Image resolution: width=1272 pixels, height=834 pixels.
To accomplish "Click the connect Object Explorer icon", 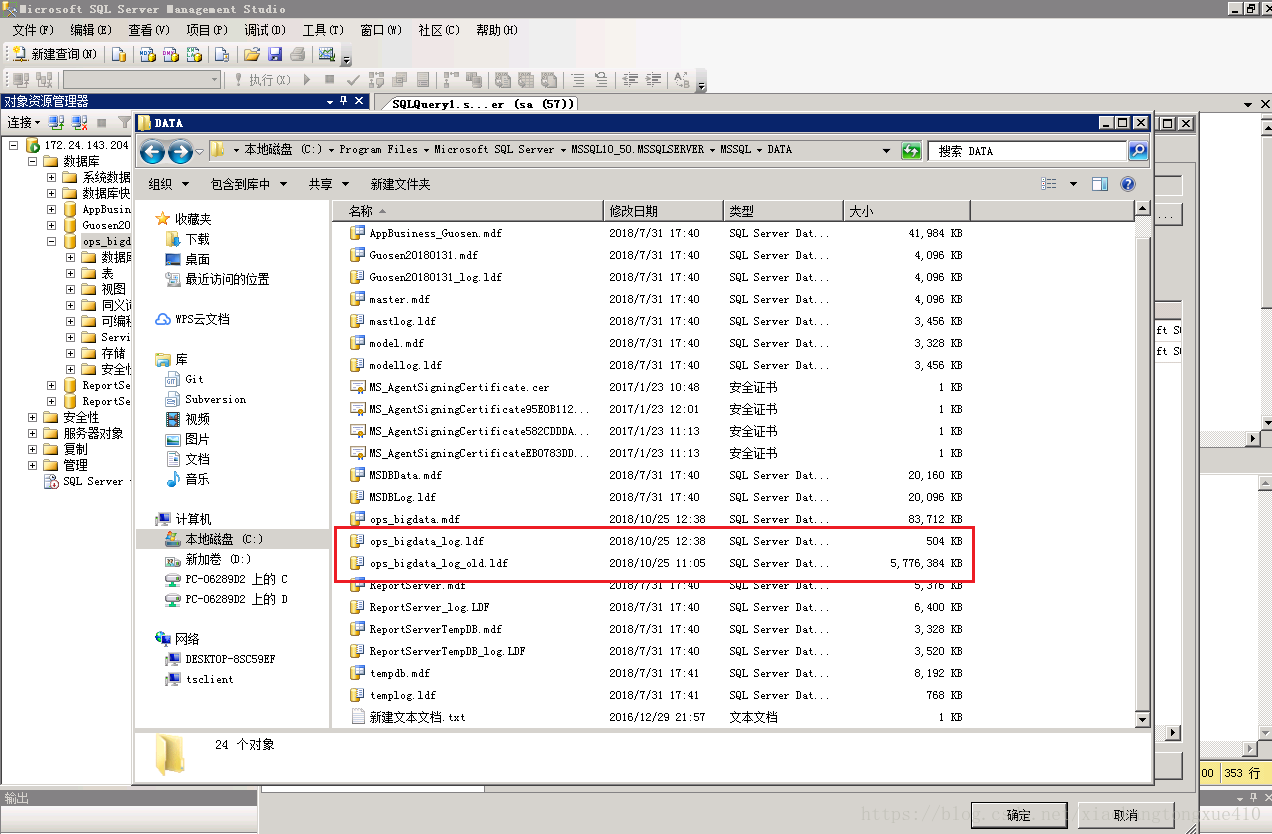I will (x=56, y=122).
